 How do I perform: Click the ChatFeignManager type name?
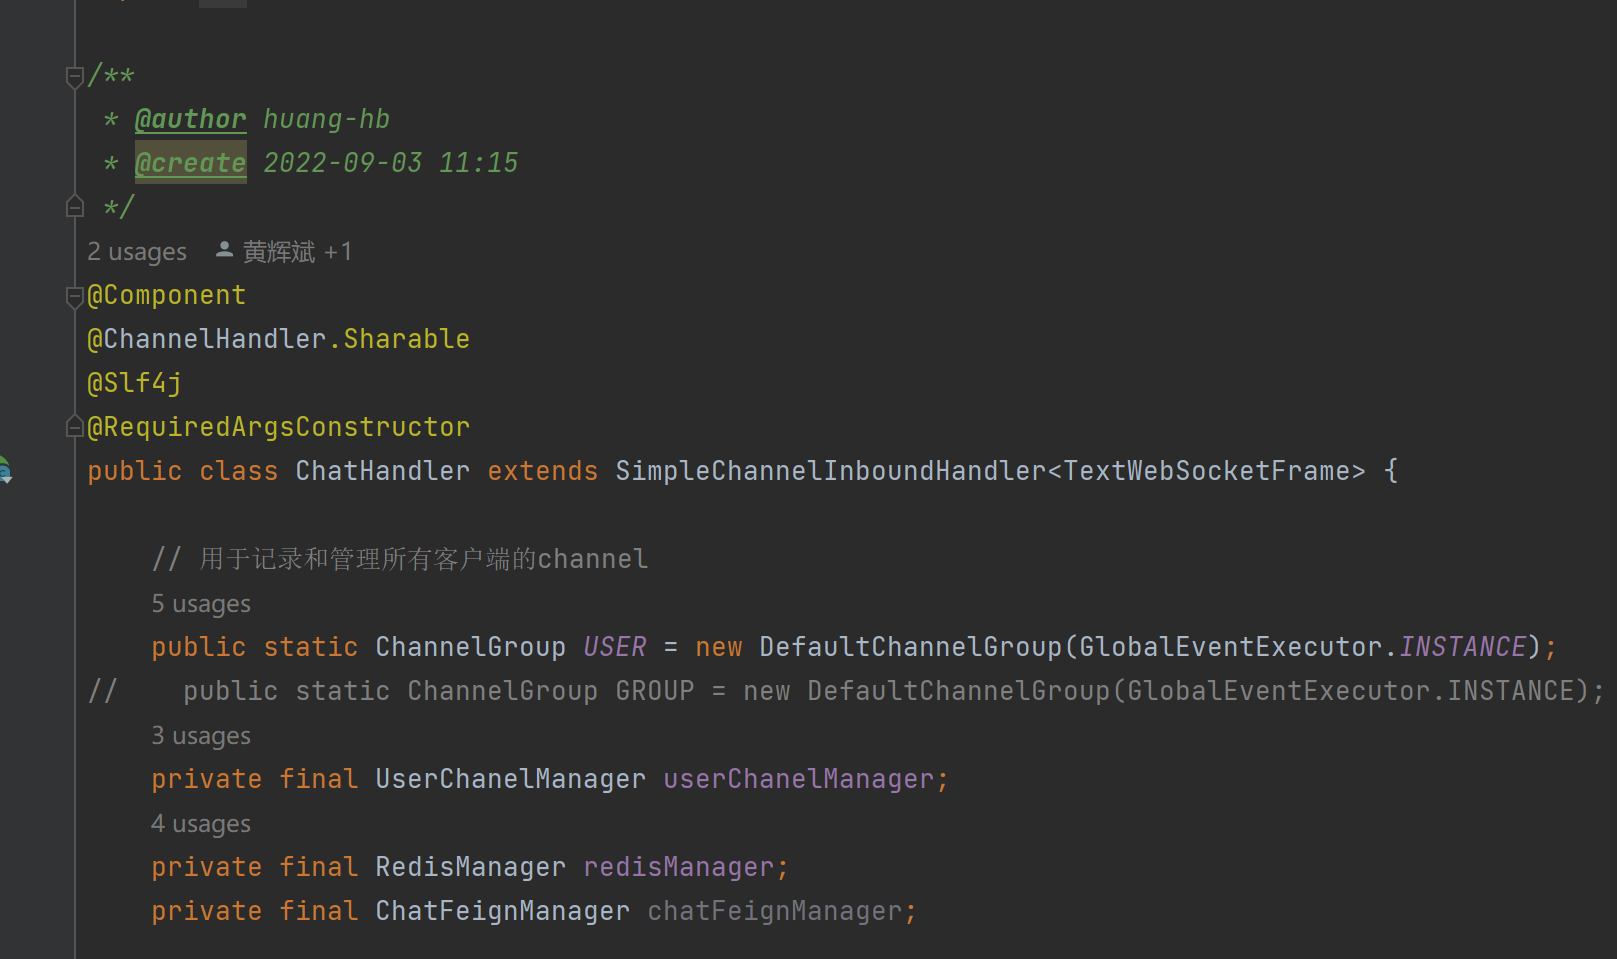pos(503,911)
